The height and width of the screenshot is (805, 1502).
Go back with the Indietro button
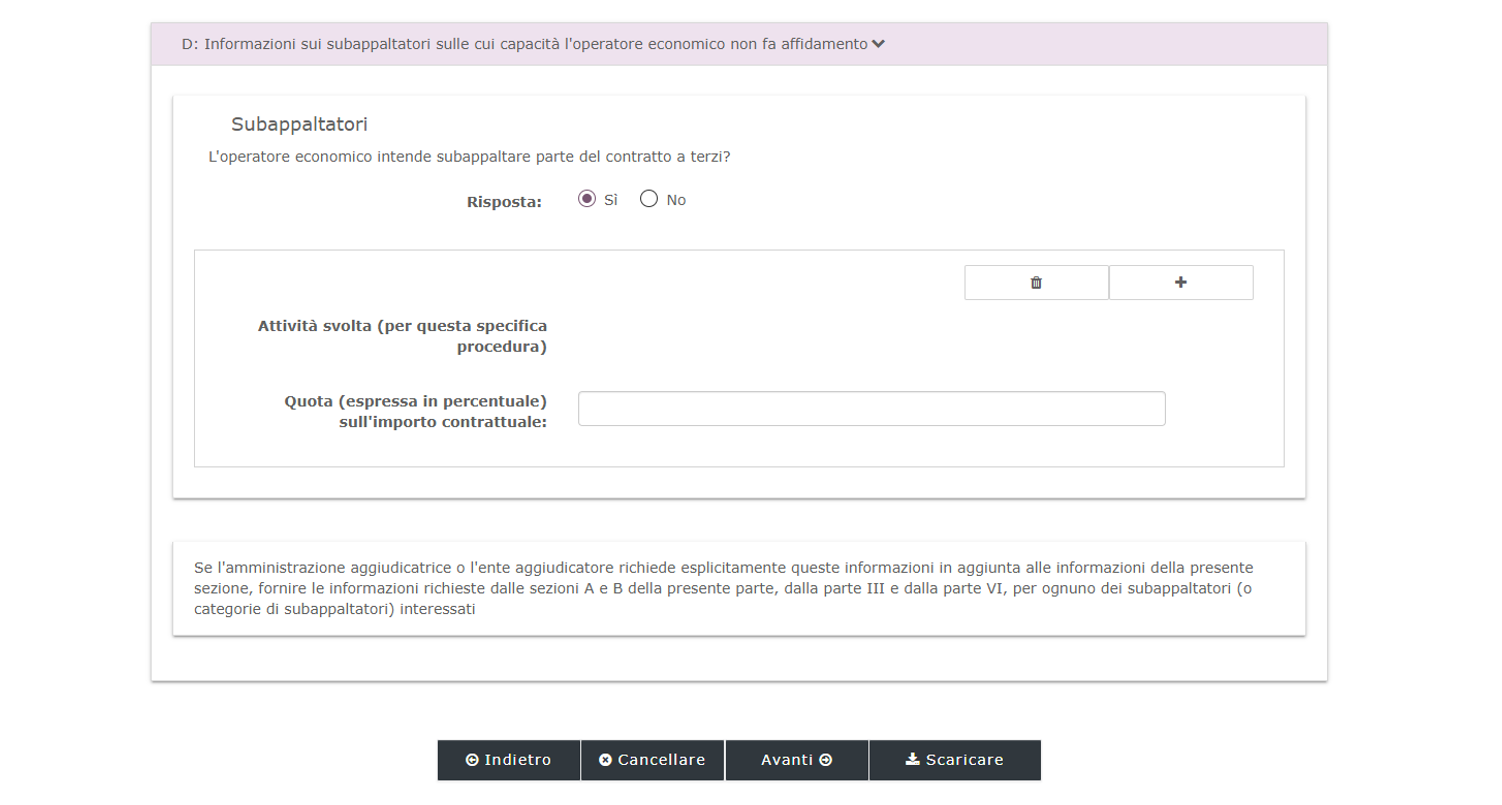(508, 760)
